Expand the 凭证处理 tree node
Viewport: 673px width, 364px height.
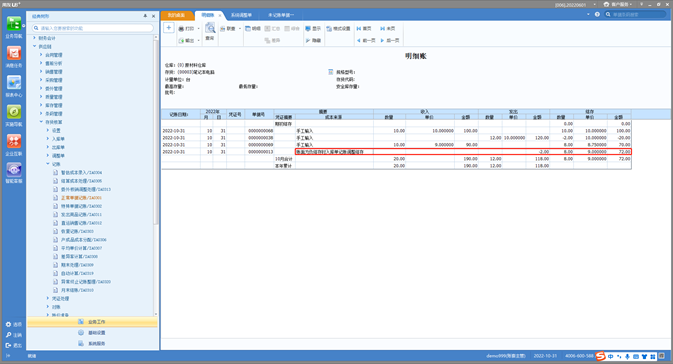pyautogui.click(x=48, y=298)
